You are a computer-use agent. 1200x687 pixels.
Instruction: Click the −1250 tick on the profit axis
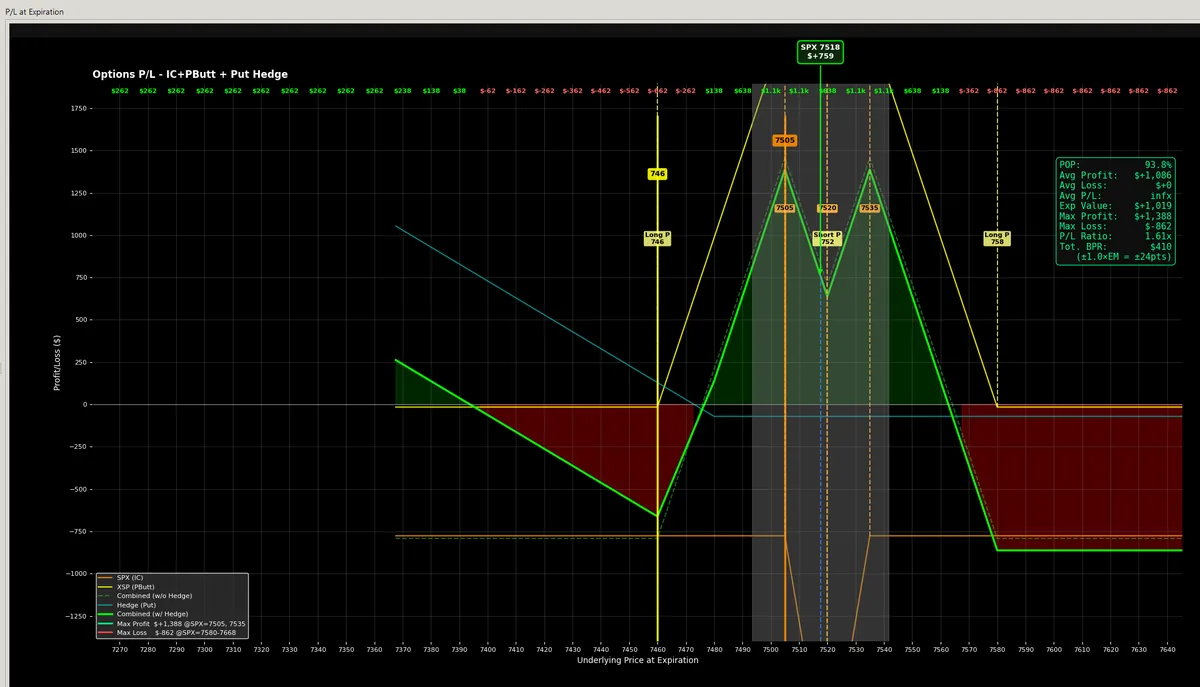tap(77, 616)
